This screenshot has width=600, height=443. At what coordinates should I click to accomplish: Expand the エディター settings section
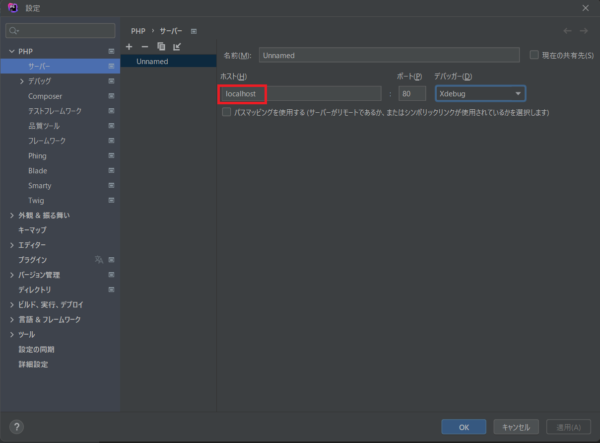pos(11,245)
